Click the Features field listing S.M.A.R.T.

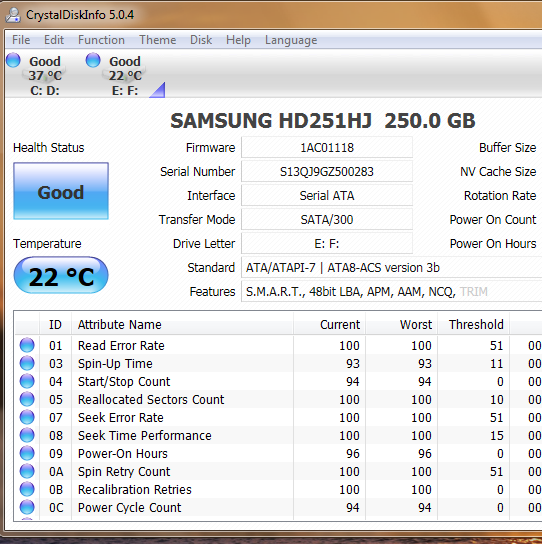[391, 291]
